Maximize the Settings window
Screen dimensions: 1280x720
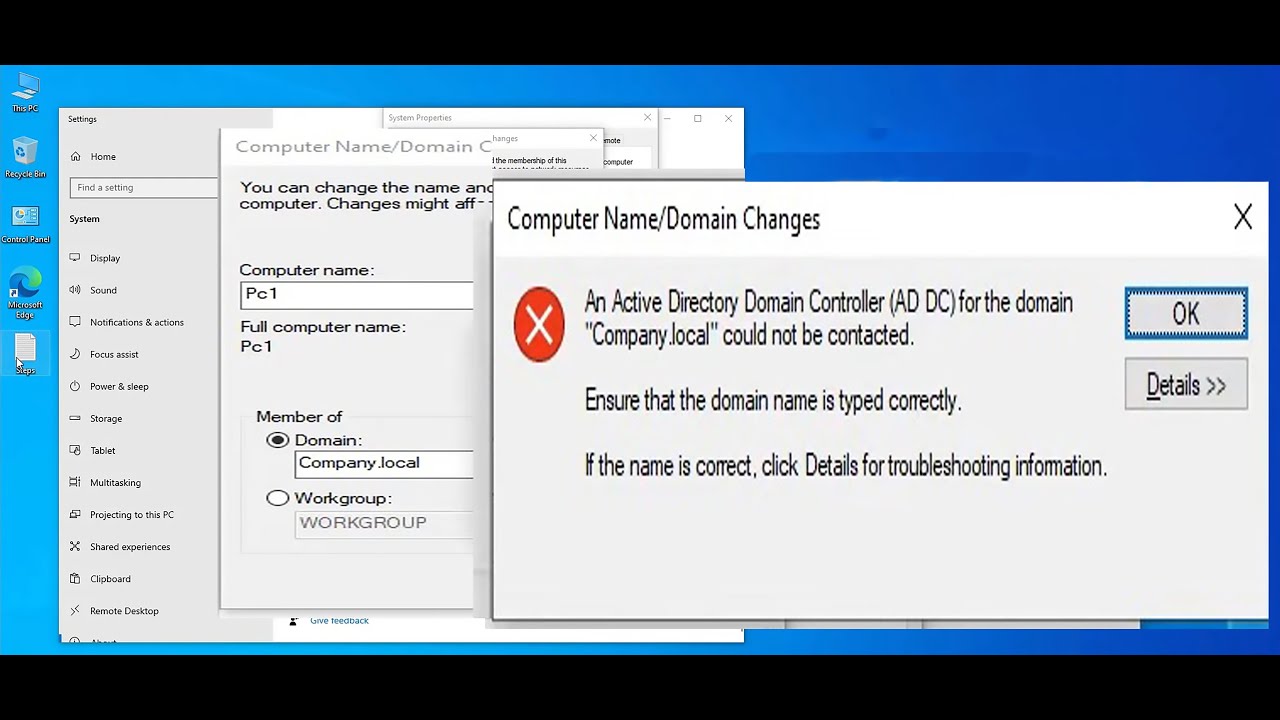click(697, 118)
